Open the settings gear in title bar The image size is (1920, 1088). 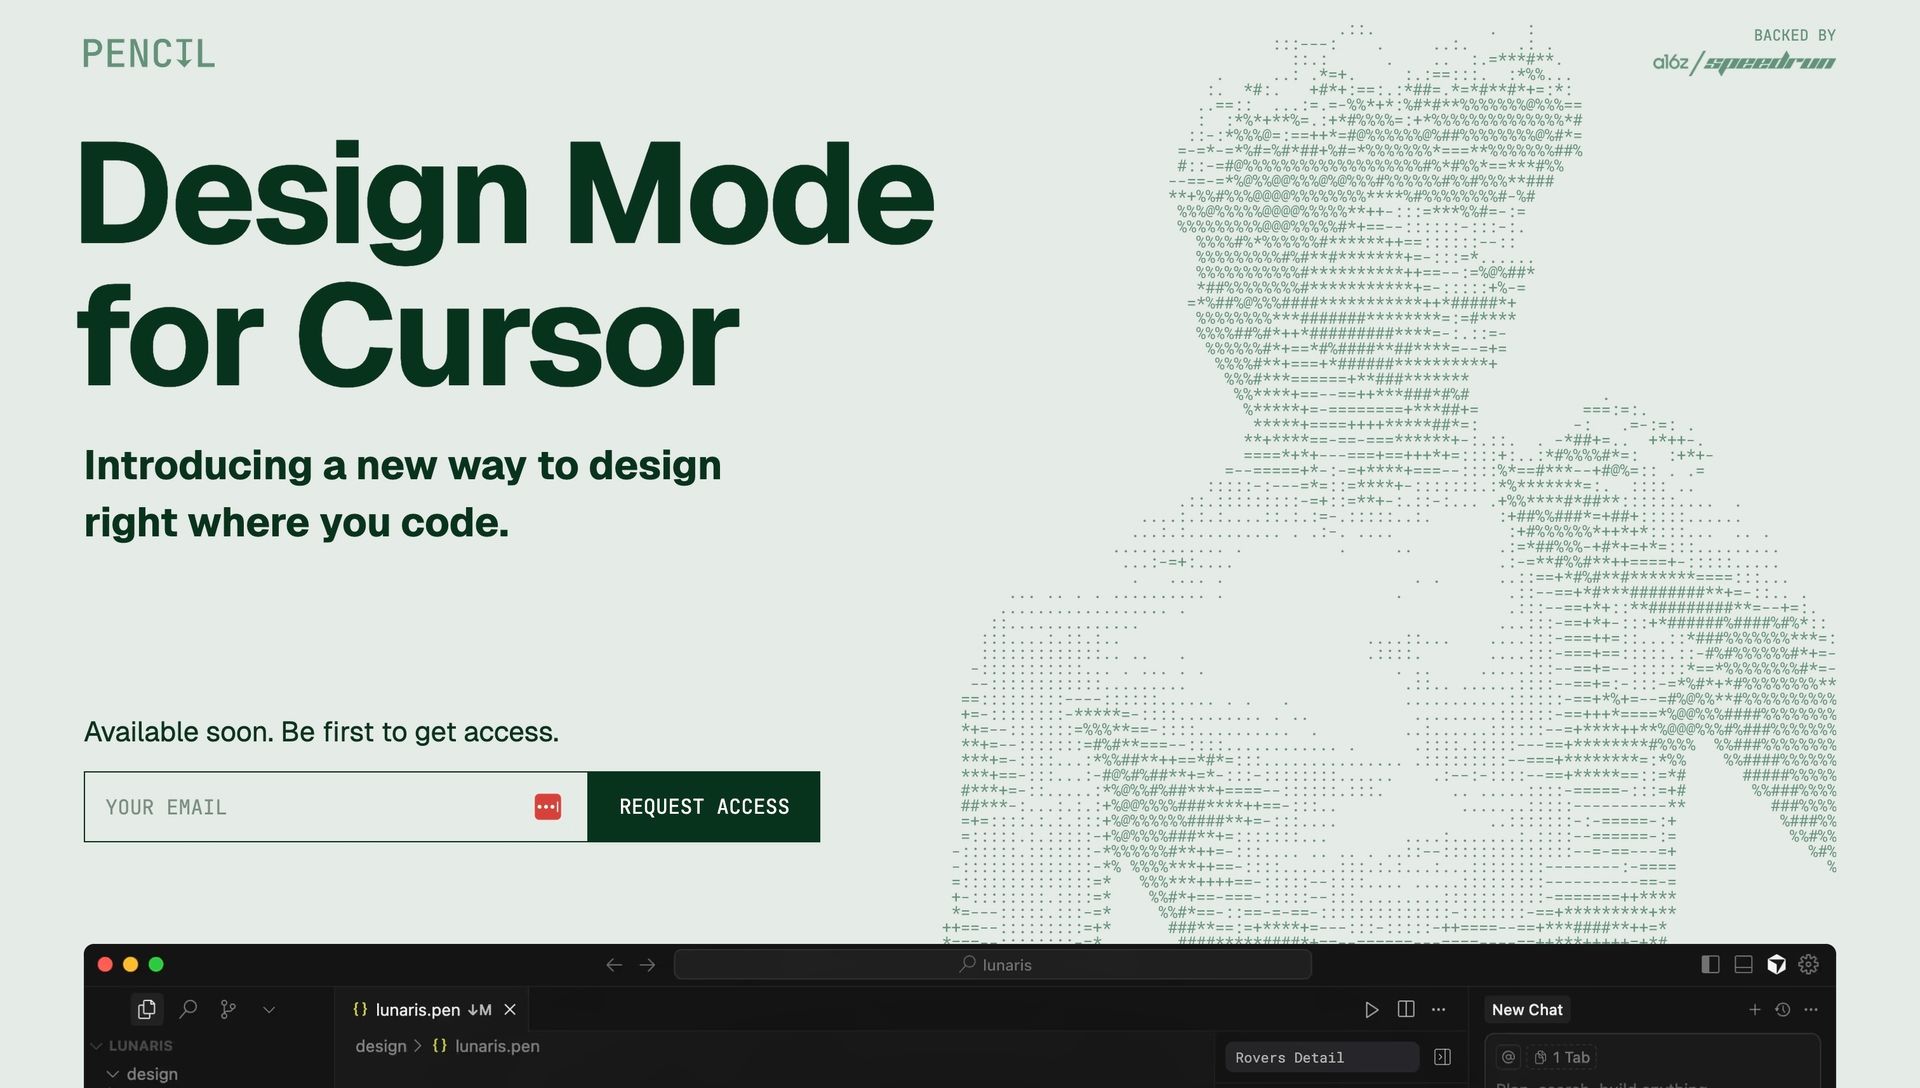pos(1808,964)
